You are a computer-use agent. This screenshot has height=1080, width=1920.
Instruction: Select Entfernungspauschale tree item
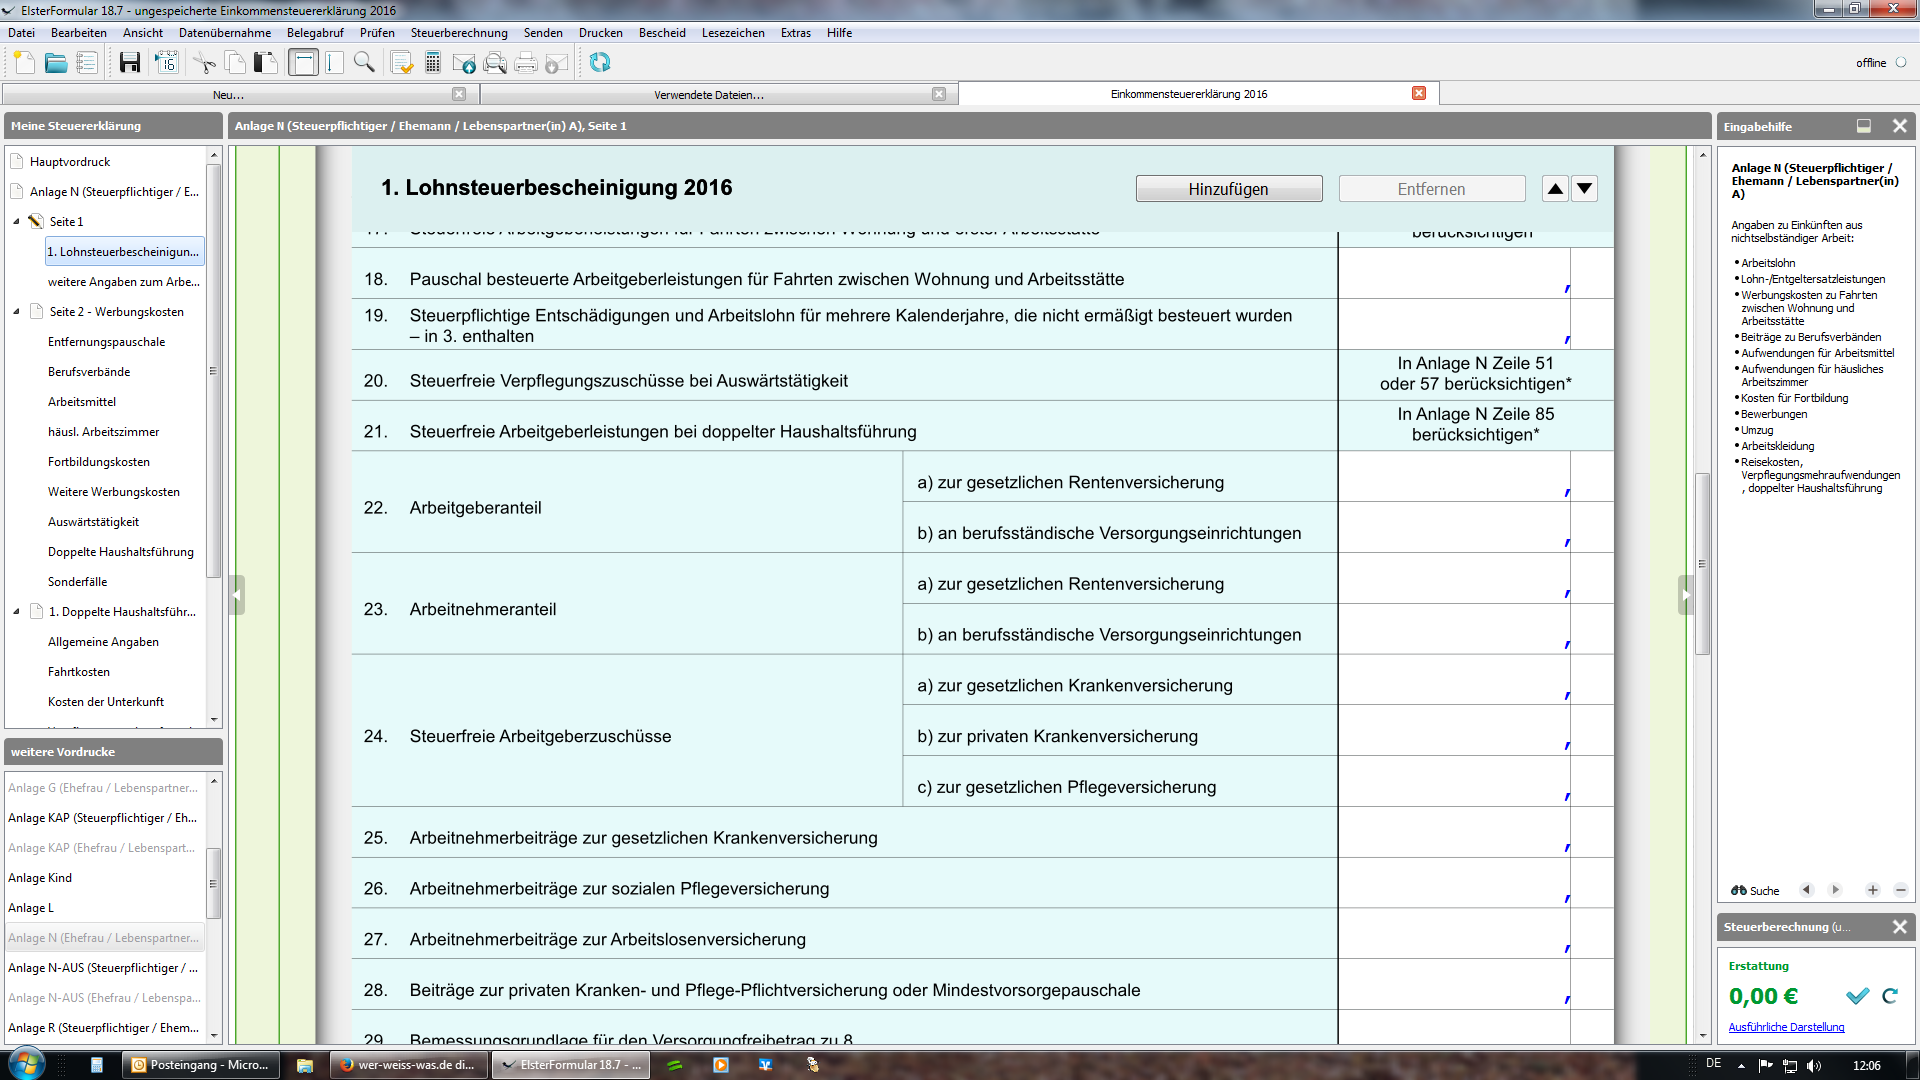click(107, 342)
